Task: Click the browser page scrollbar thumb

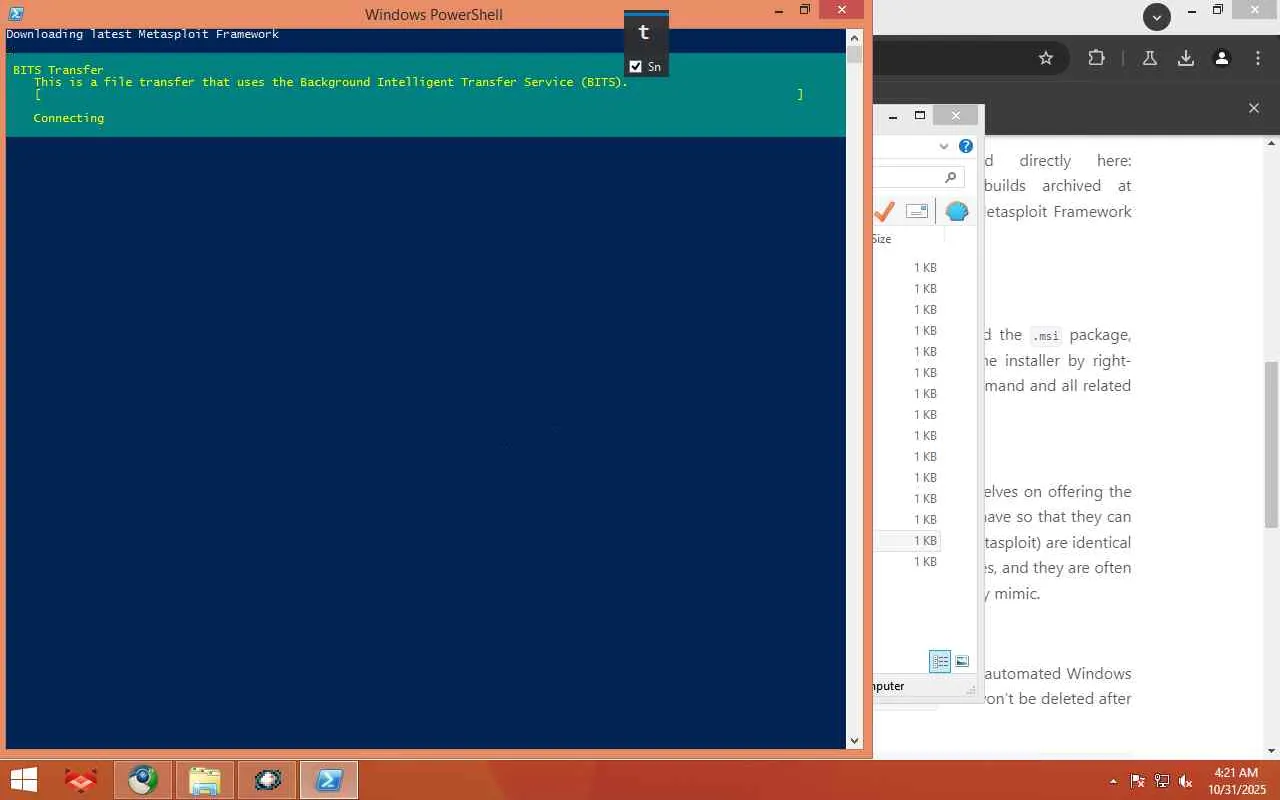Action: point(1271,445)
